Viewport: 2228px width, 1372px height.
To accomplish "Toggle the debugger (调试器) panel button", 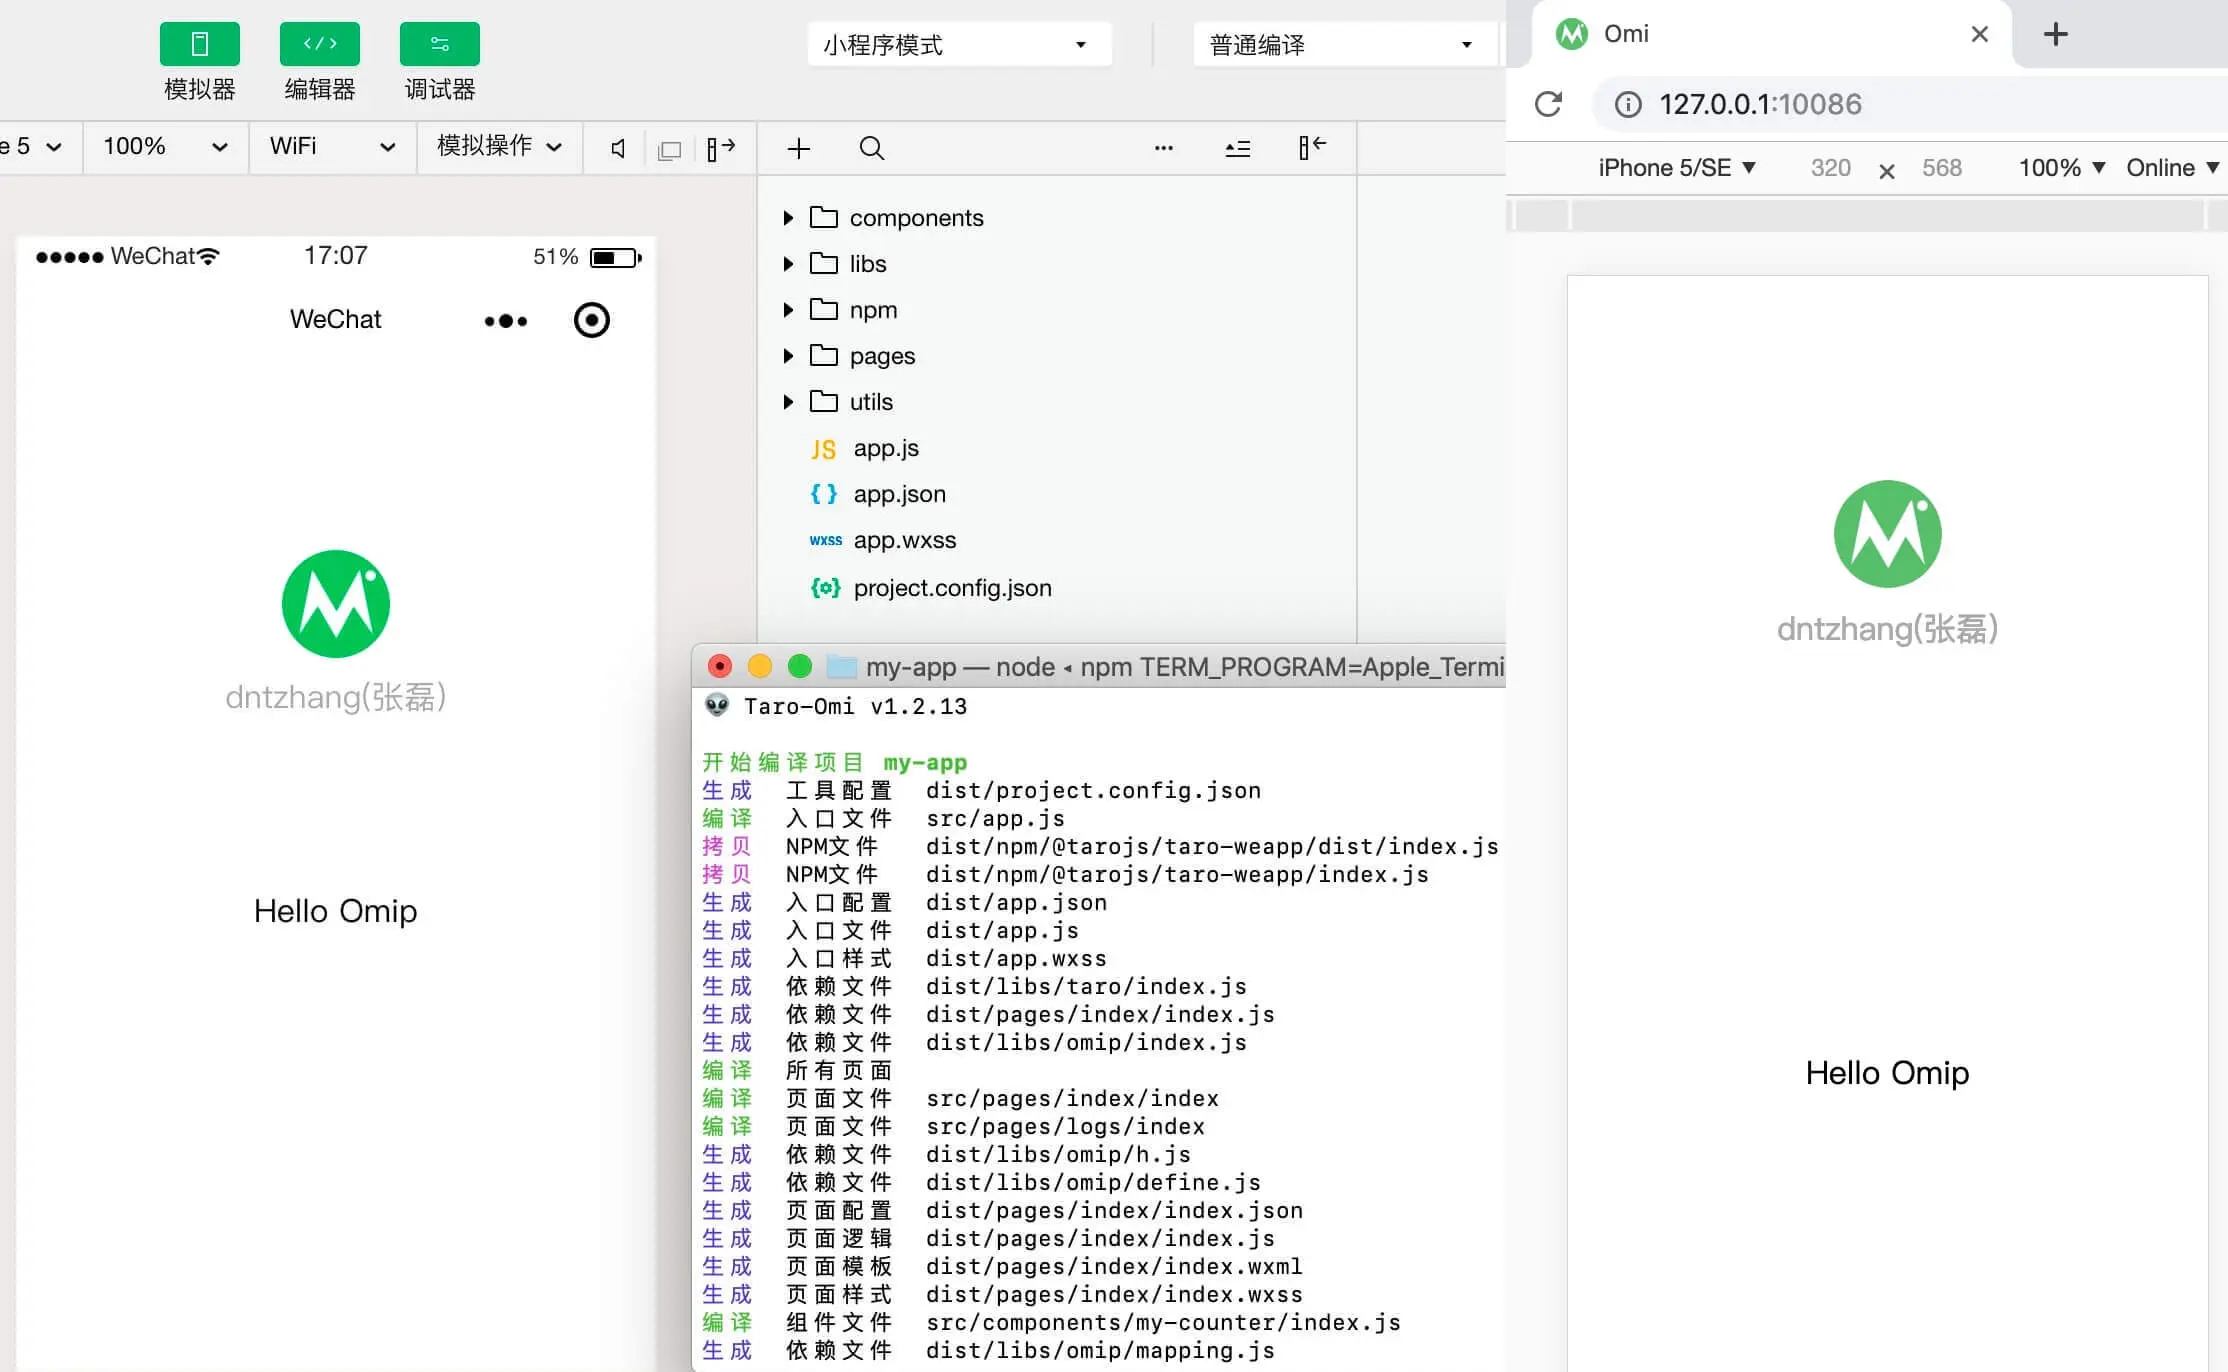I will 439,45.
